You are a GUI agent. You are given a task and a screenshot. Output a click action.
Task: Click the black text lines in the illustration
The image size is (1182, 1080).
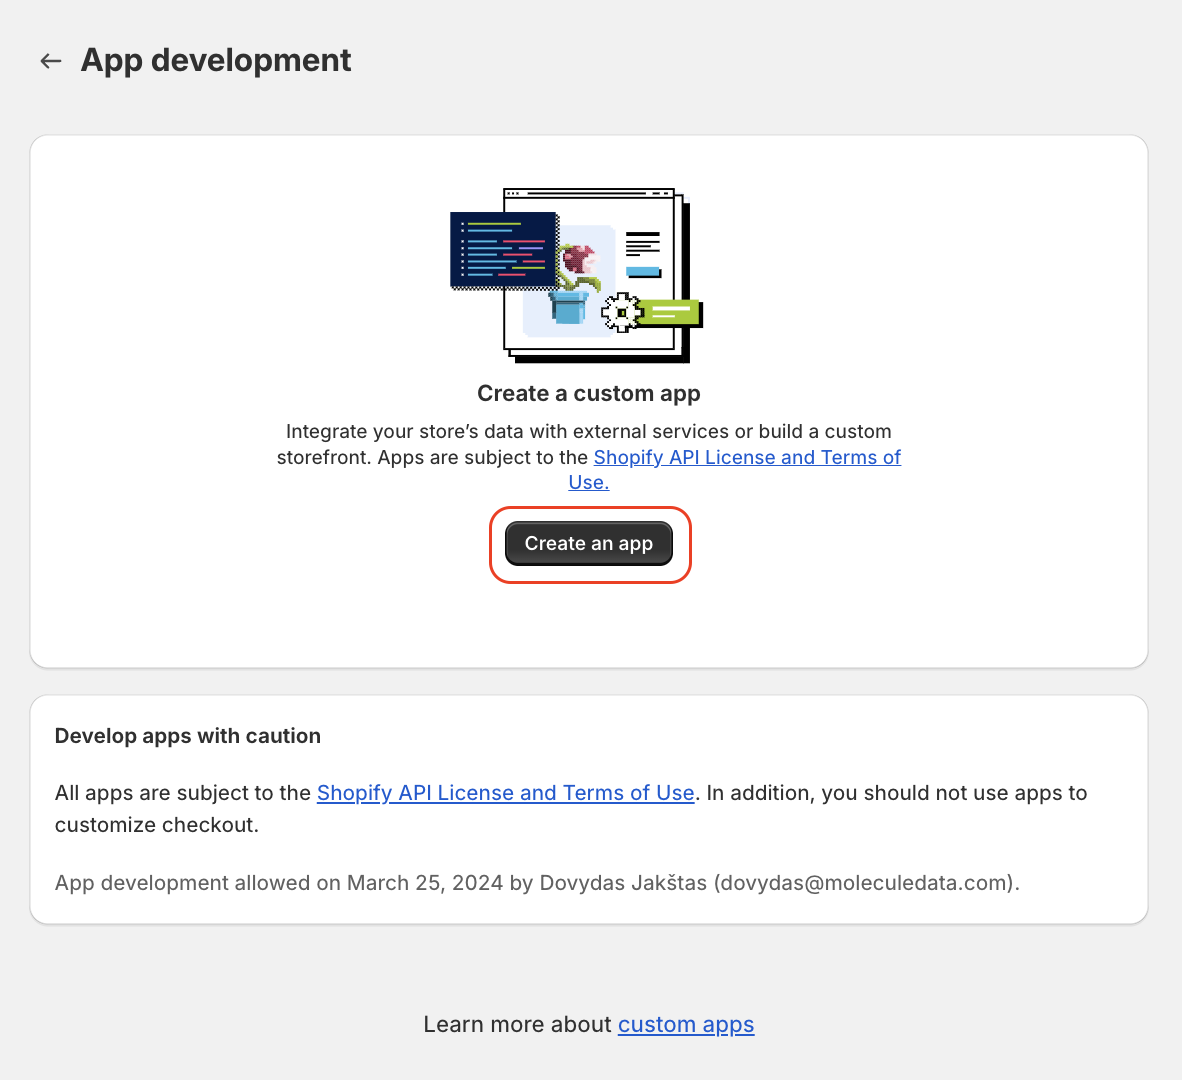pyautogui.click(x=642, y=243)
